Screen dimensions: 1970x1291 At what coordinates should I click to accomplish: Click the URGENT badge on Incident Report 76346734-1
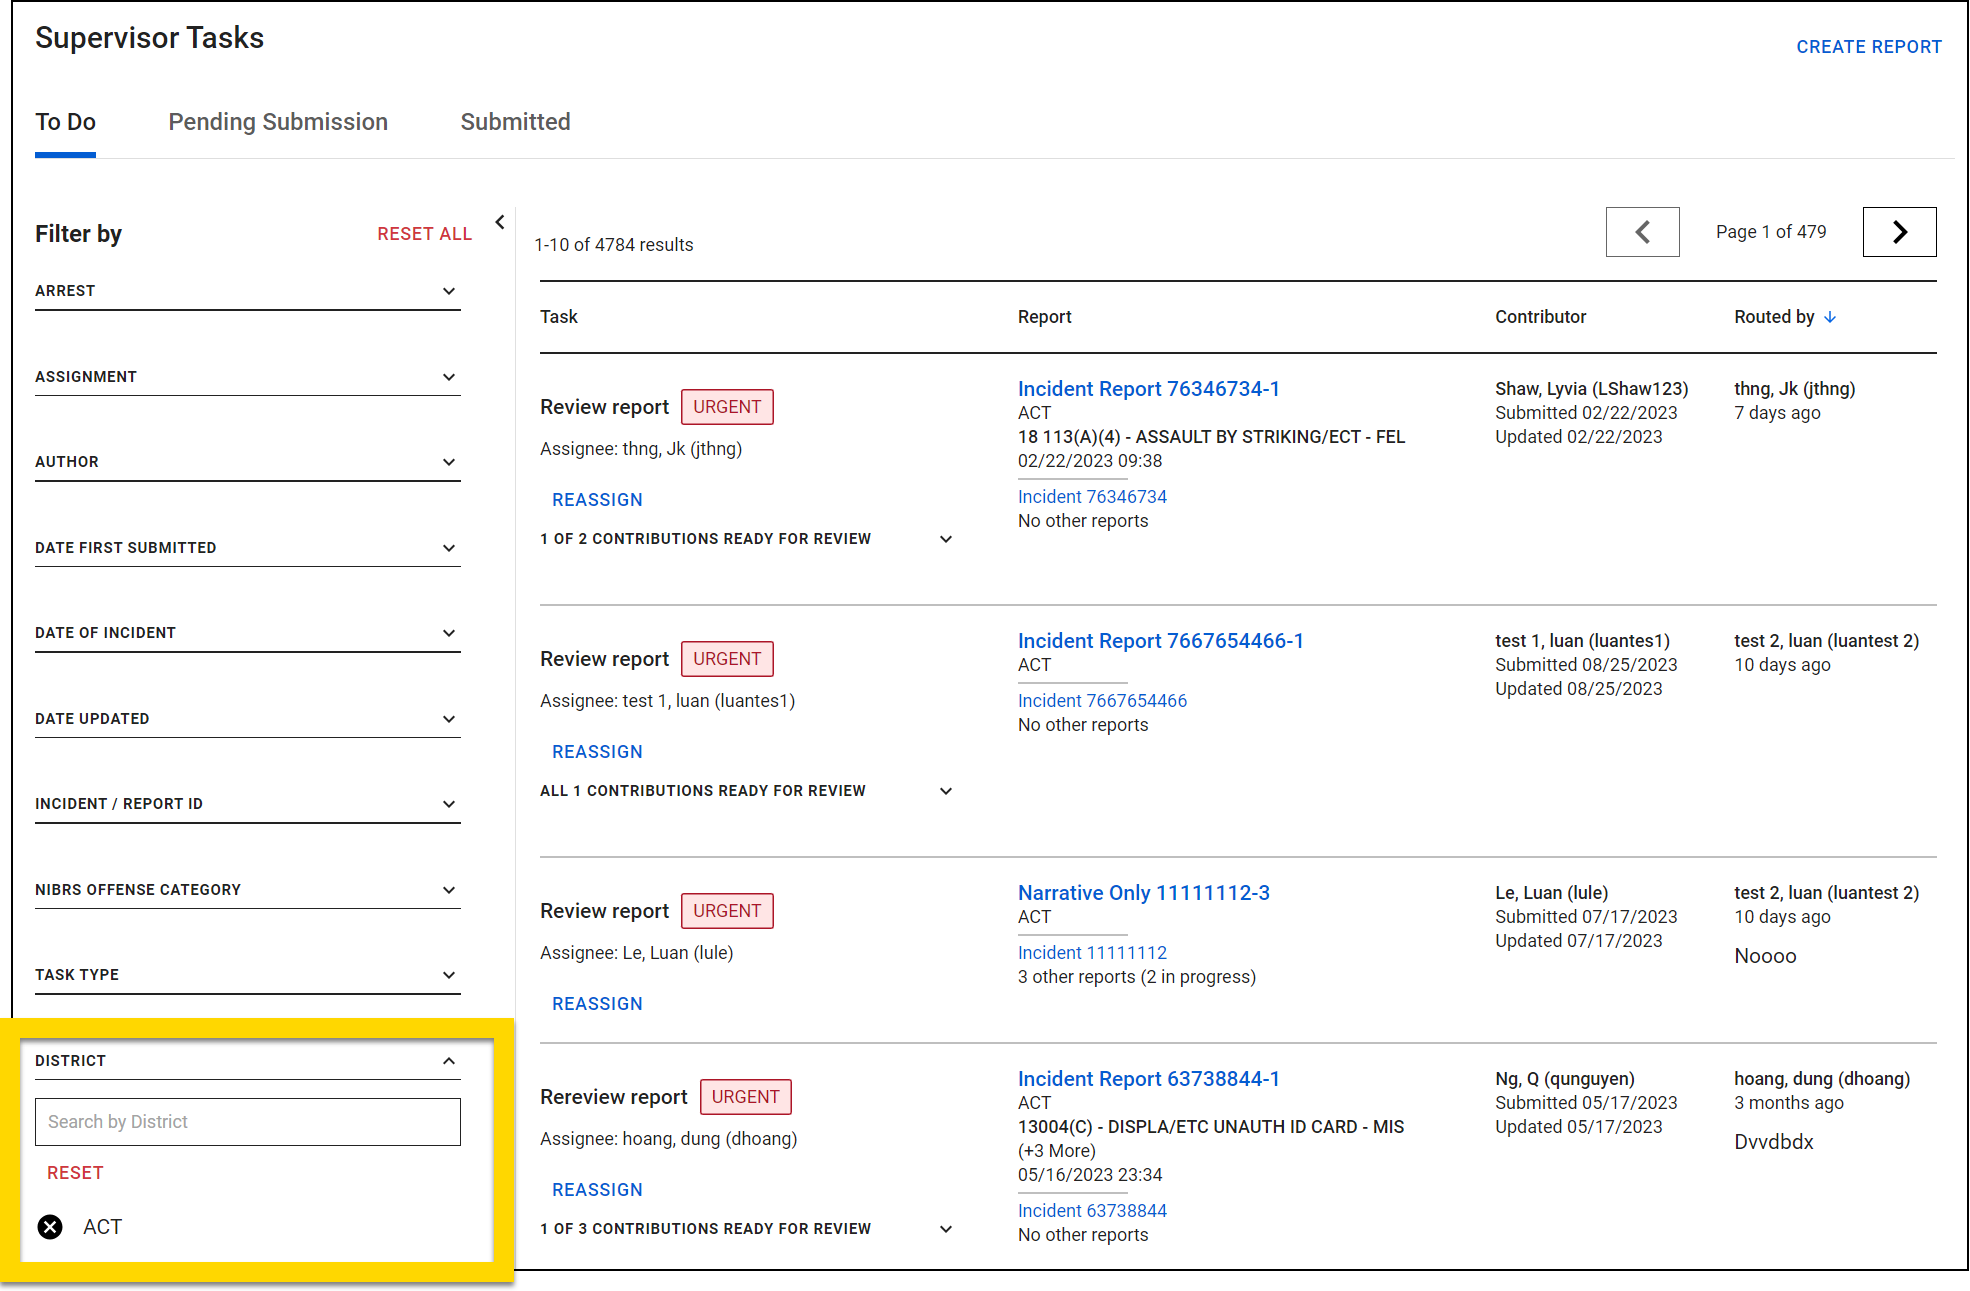tap(727, 406)
